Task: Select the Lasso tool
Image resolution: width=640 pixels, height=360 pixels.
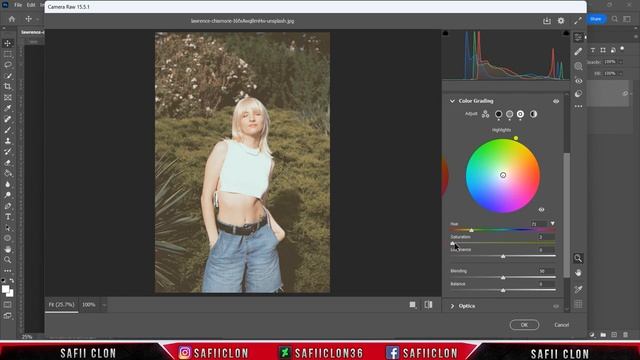Action: point(7,65)
